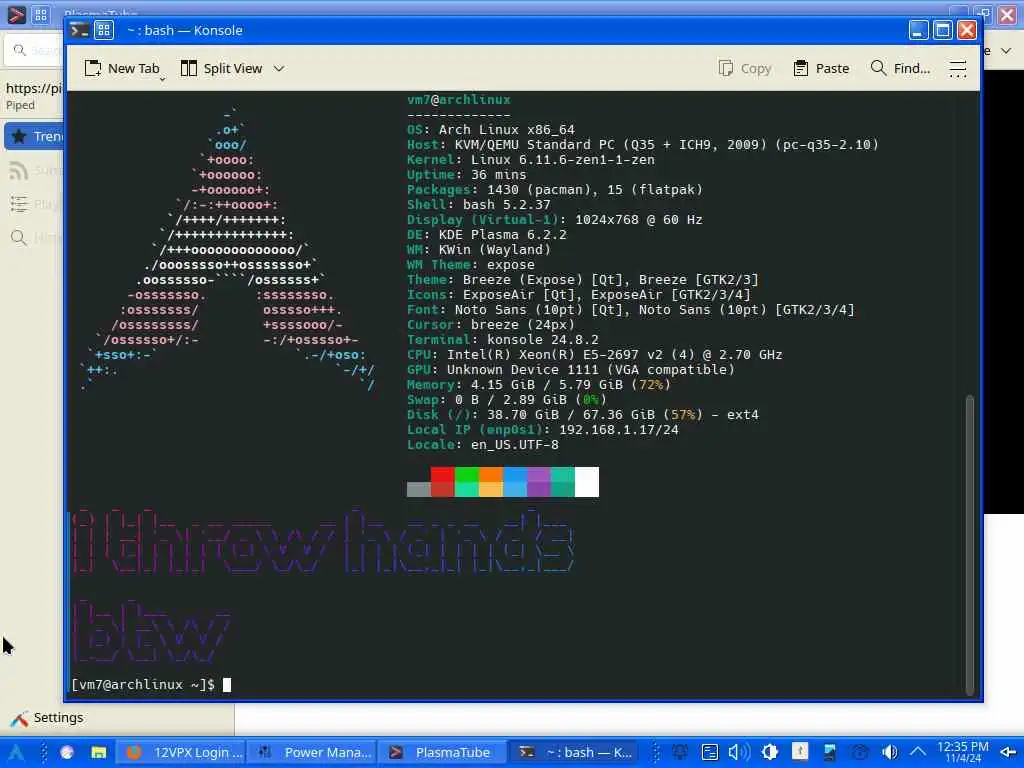Click the Locale value en_US.UTF-8

pos(515,445)
